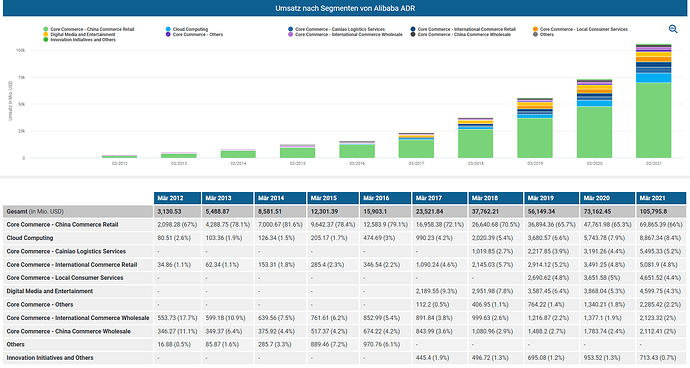Click cell 553.73 (17.7%)
The height and width of the screenshot is (368, 690).
tap(177, 318)
